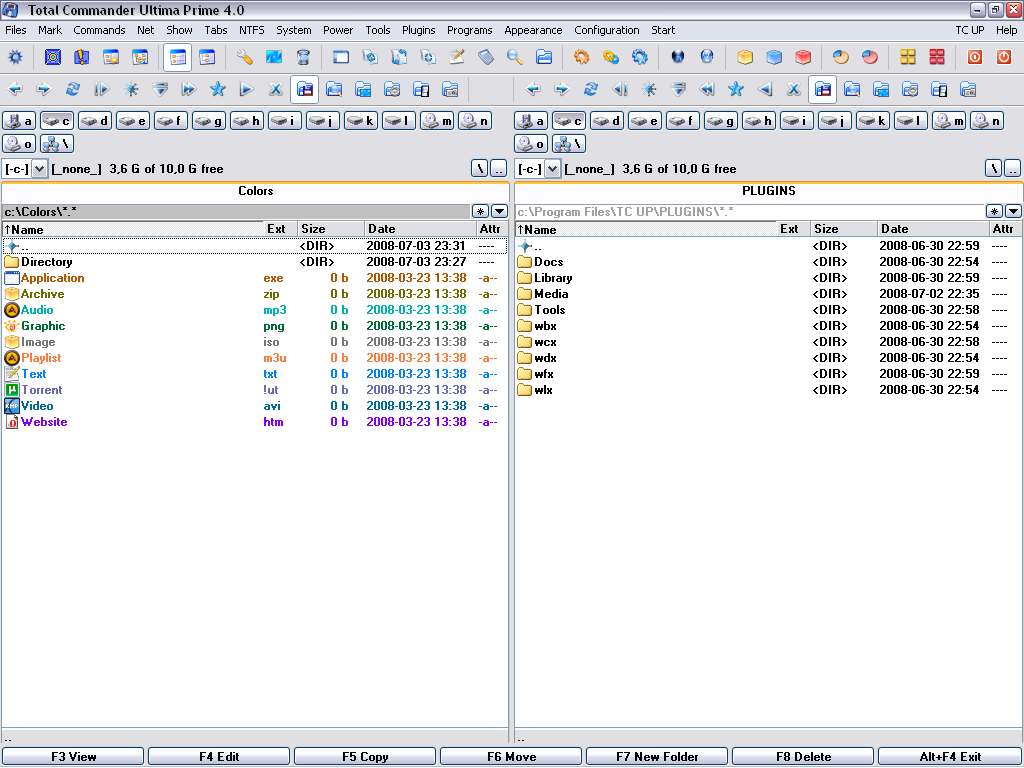1024x768 pixels.
Task: Click the gear icon at toolbar far left
Action: point(15,57)
